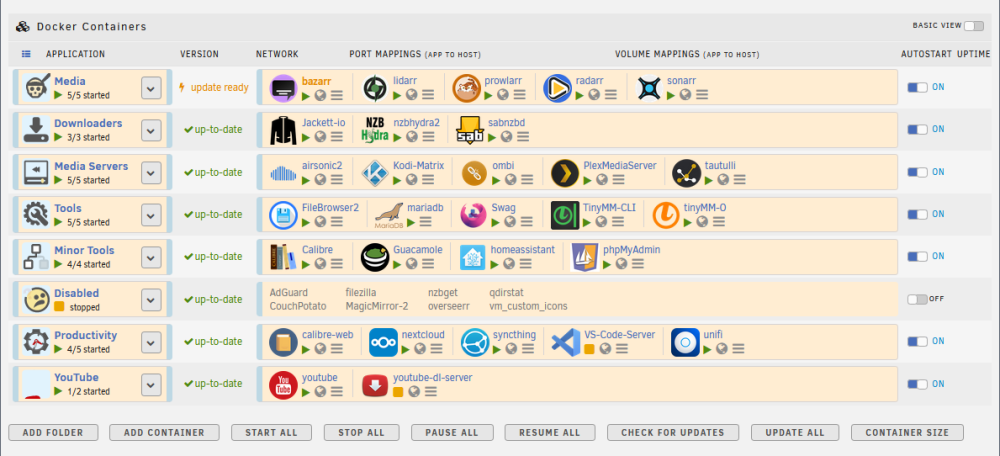This screenshot has width=1000, height=456.
Task: Toggle autostart for Downloaders folder
Action: pos(918,129)
